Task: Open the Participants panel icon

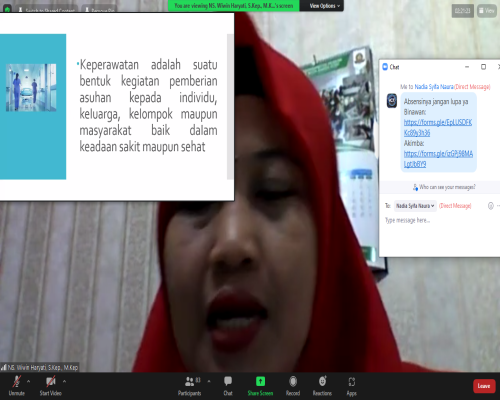Action: coord(190,381)
